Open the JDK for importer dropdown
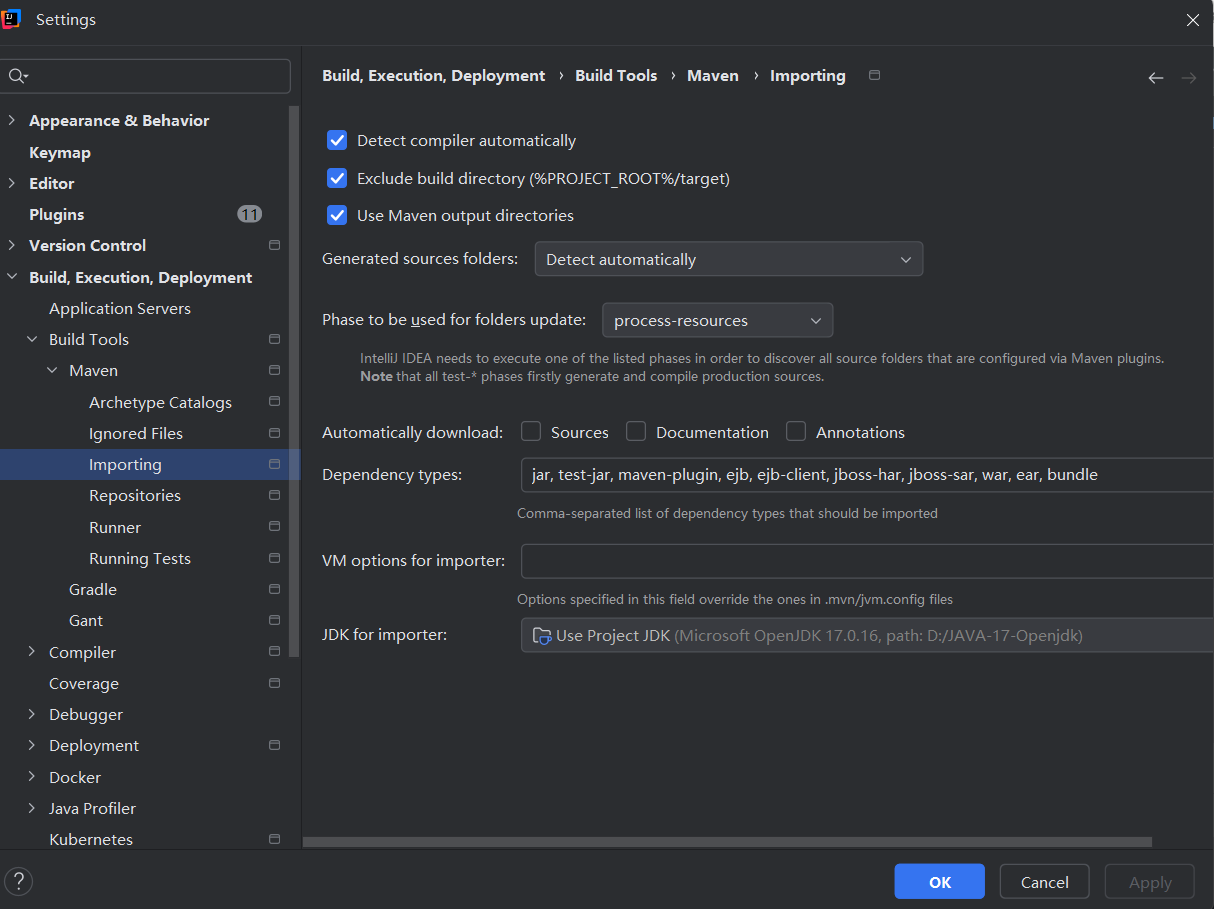This screenshot has height=909, width=1214. [x=867, y=635]
